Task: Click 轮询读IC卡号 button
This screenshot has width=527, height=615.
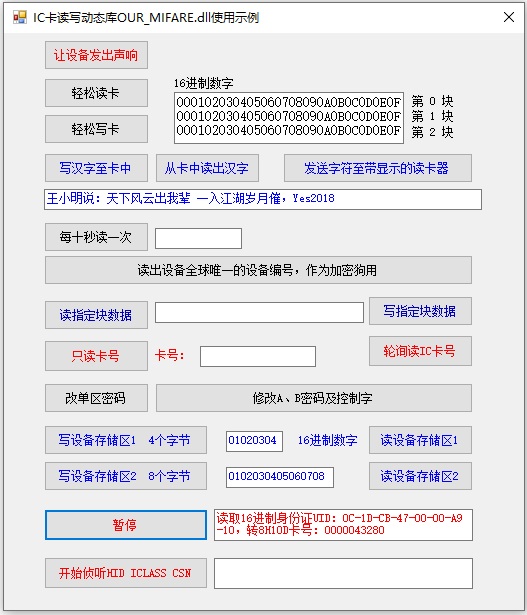Action: [420, 351]
